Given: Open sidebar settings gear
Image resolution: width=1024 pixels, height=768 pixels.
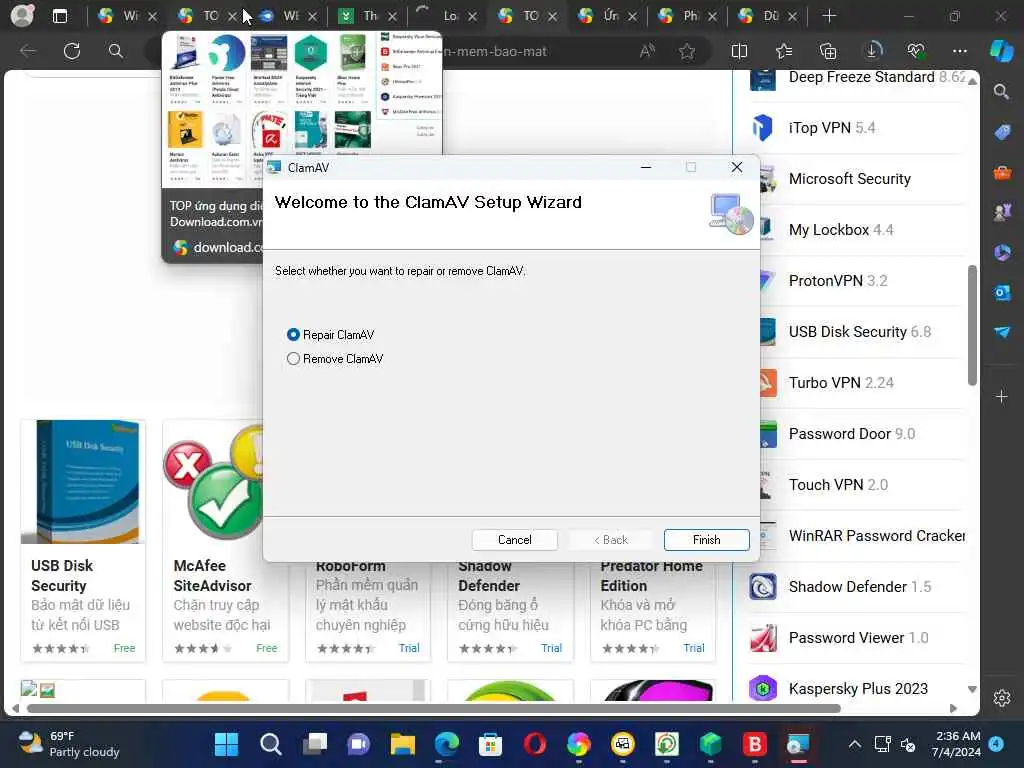Looking at the screenshot, I should click(x=1002, y=697).
